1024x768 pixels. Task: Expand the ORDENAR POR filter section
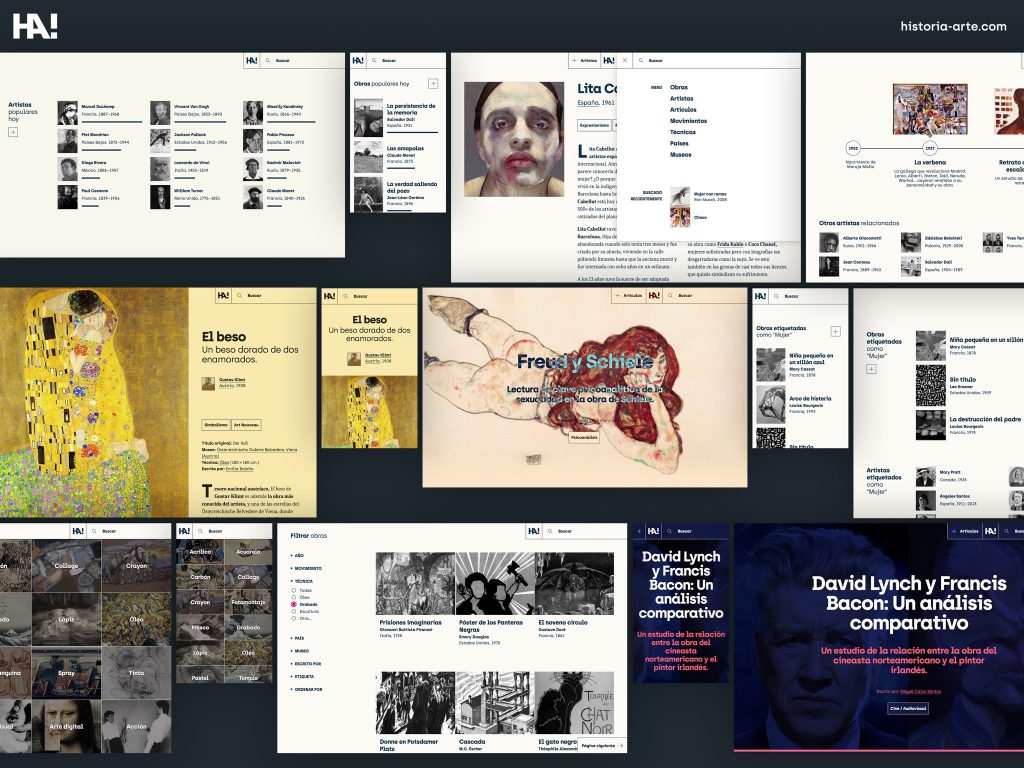[x=306, y=689]
